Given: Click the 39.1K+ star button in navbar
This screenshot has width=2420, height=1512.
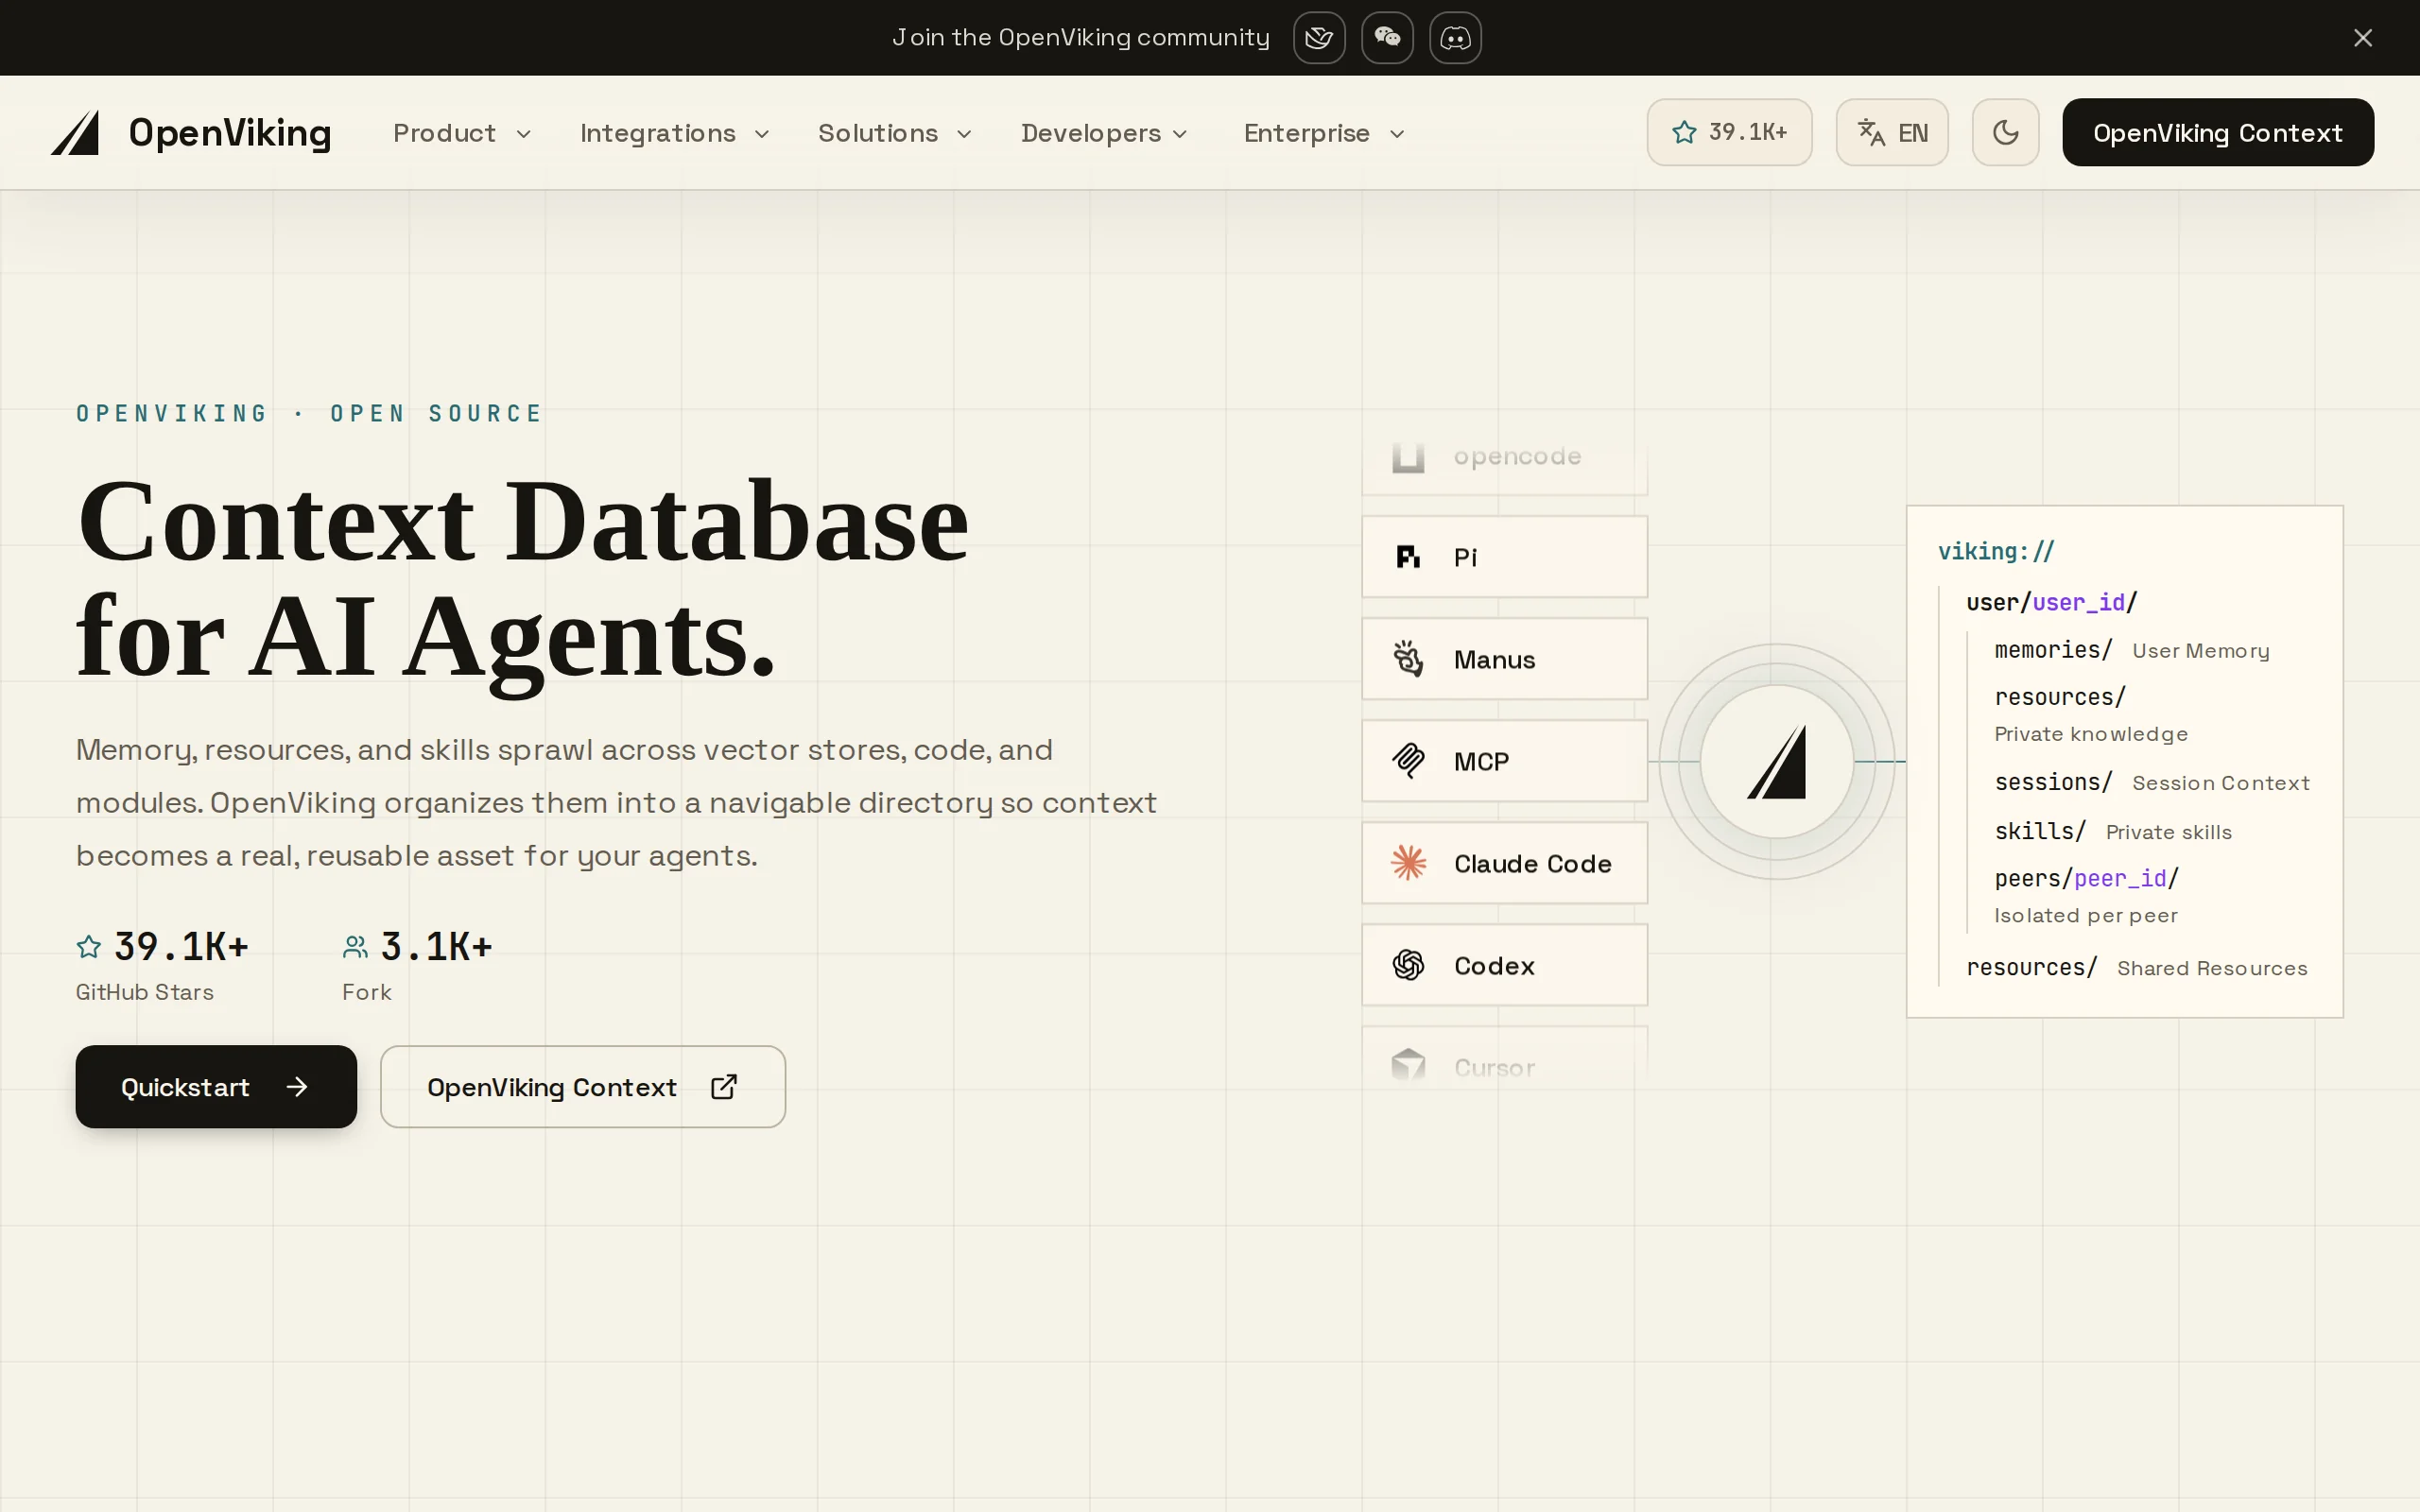Looking at the screenshot, I should (1729, 132).
